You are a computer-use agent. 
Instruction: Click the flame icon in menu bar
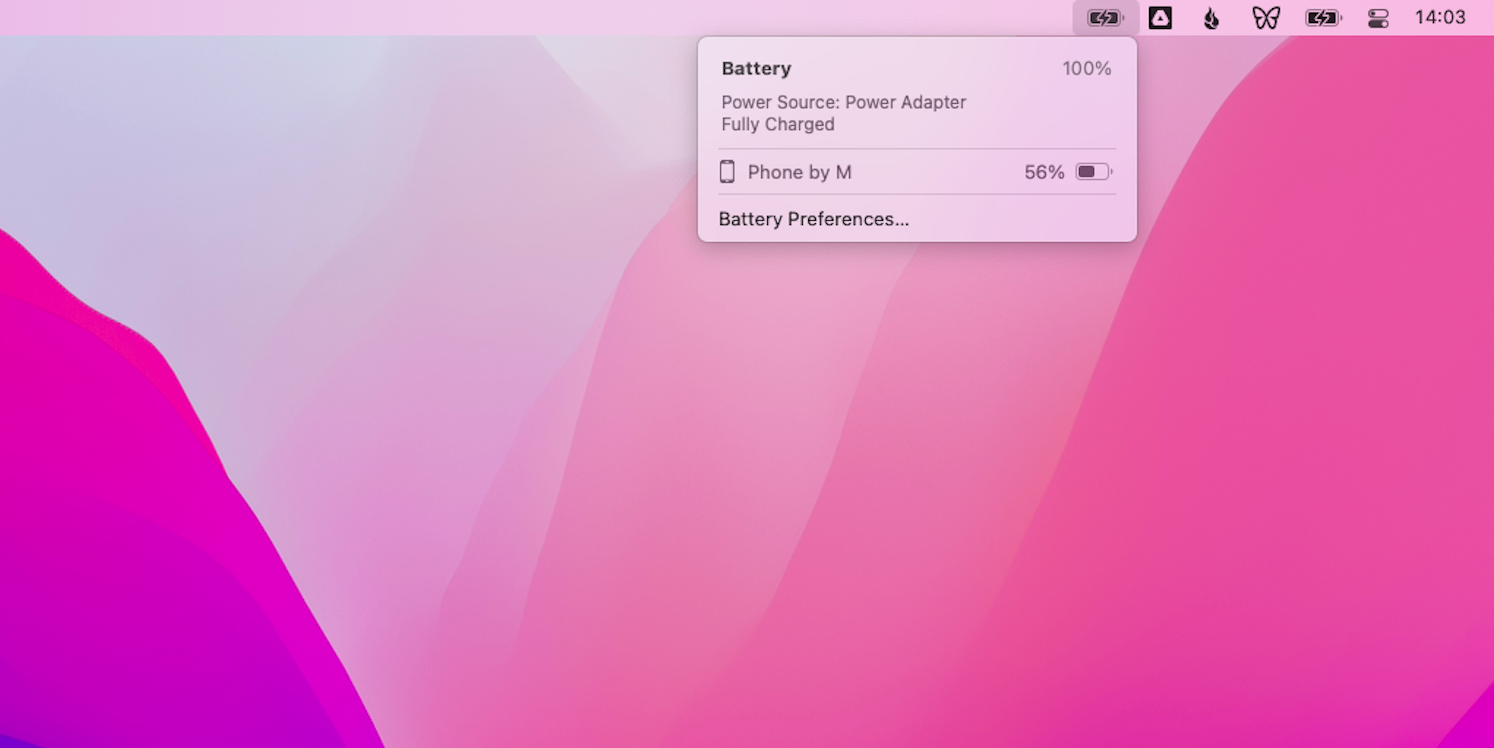click(x=1212, y=18)
